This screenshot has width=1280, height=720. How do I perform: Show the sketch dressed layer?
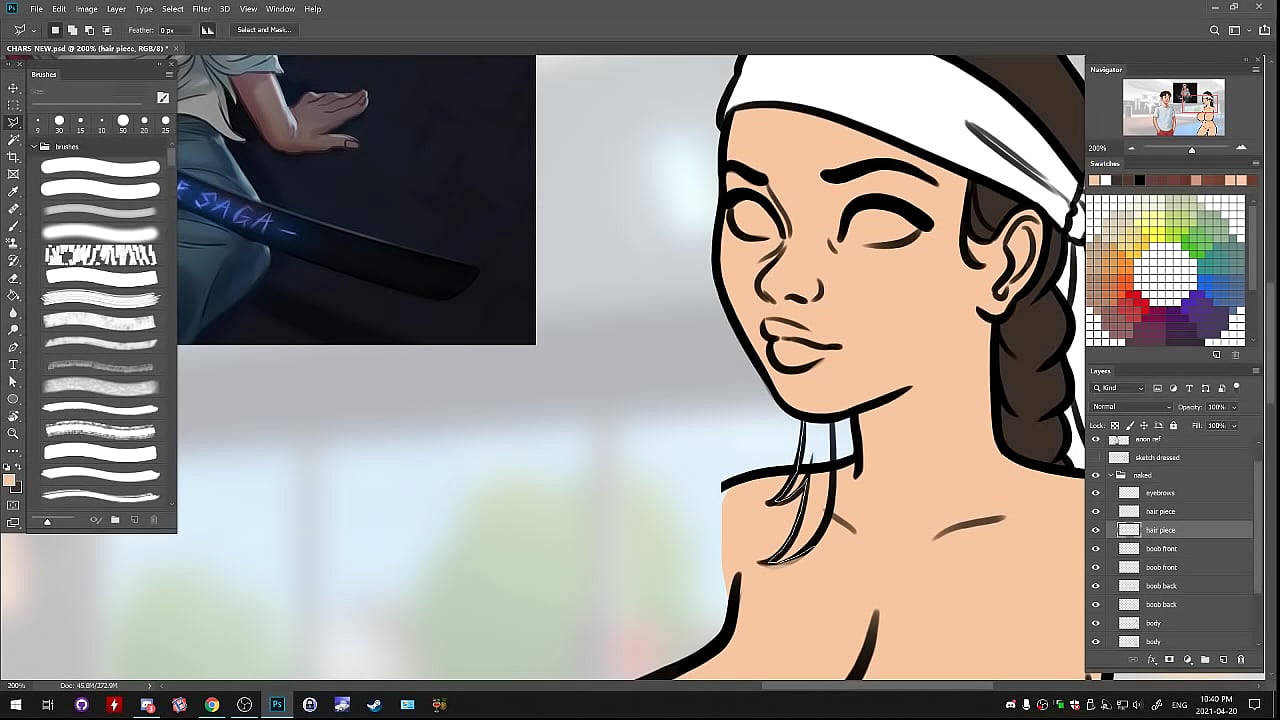click(x=1095, y=458)
